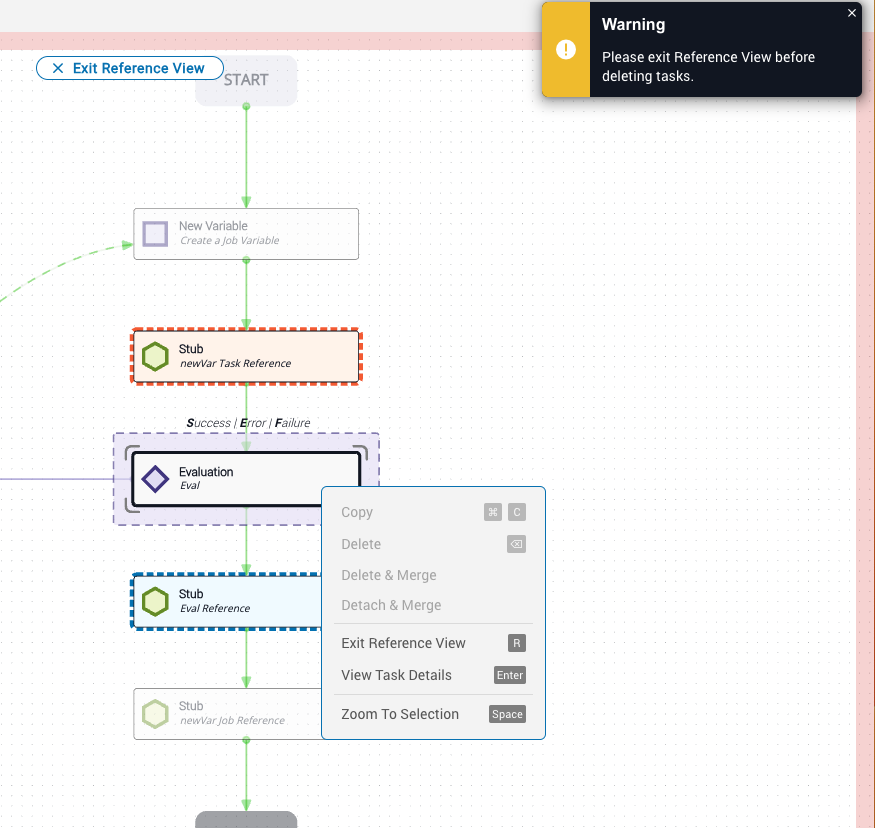Screen dimensions: 875x828
Task: Click the New Variable square icon
Action: (155, 234)
